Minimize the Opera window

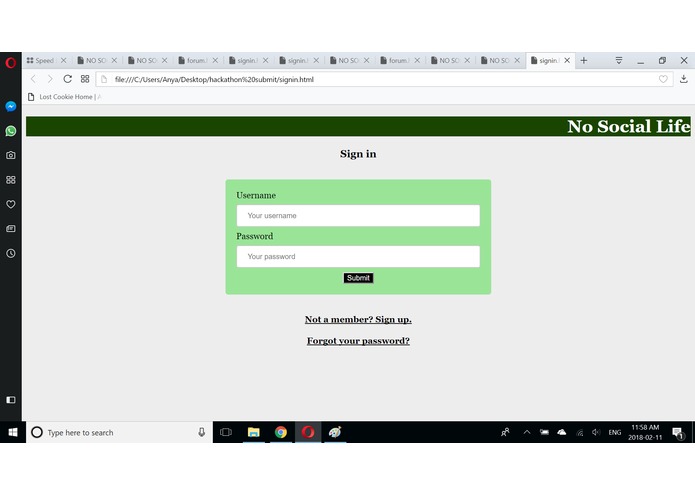[640, 61]
